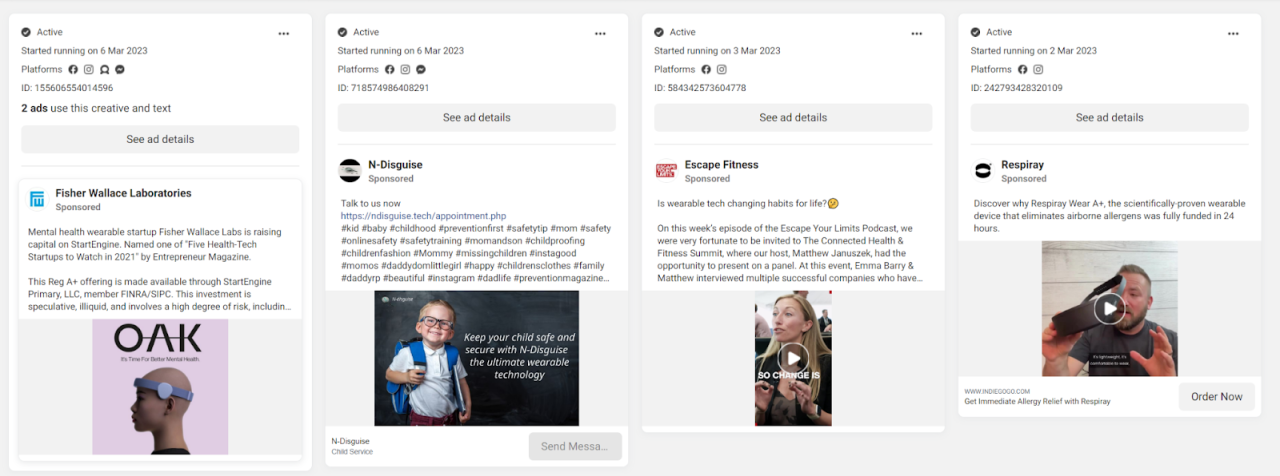Open Fisher Wallace Laboratories page name
The image size is (1280, 476).
[123, 193]
